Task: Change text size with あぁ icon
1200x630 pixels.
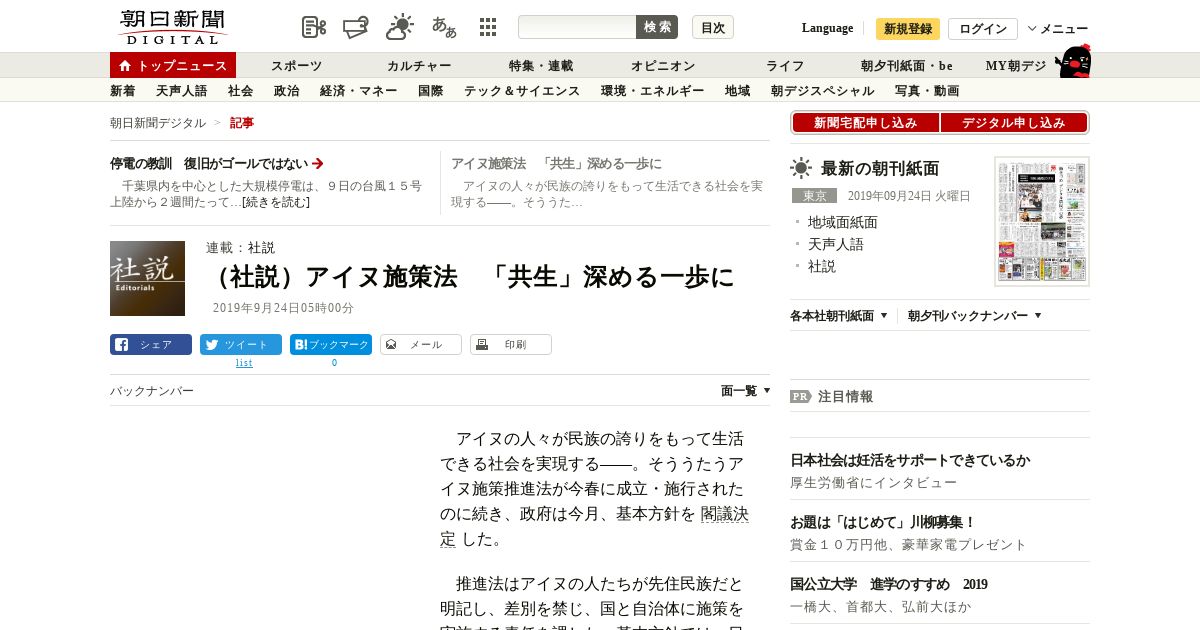Action: (x=444, y=27)
